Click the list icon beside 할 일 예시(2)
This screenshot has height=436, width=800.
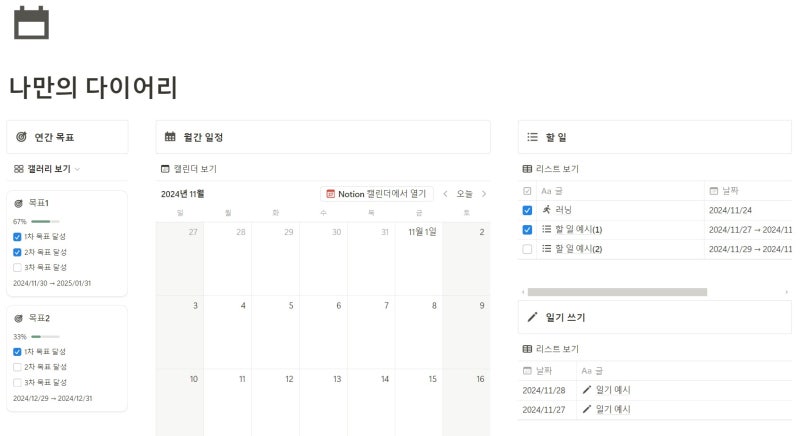546,248
